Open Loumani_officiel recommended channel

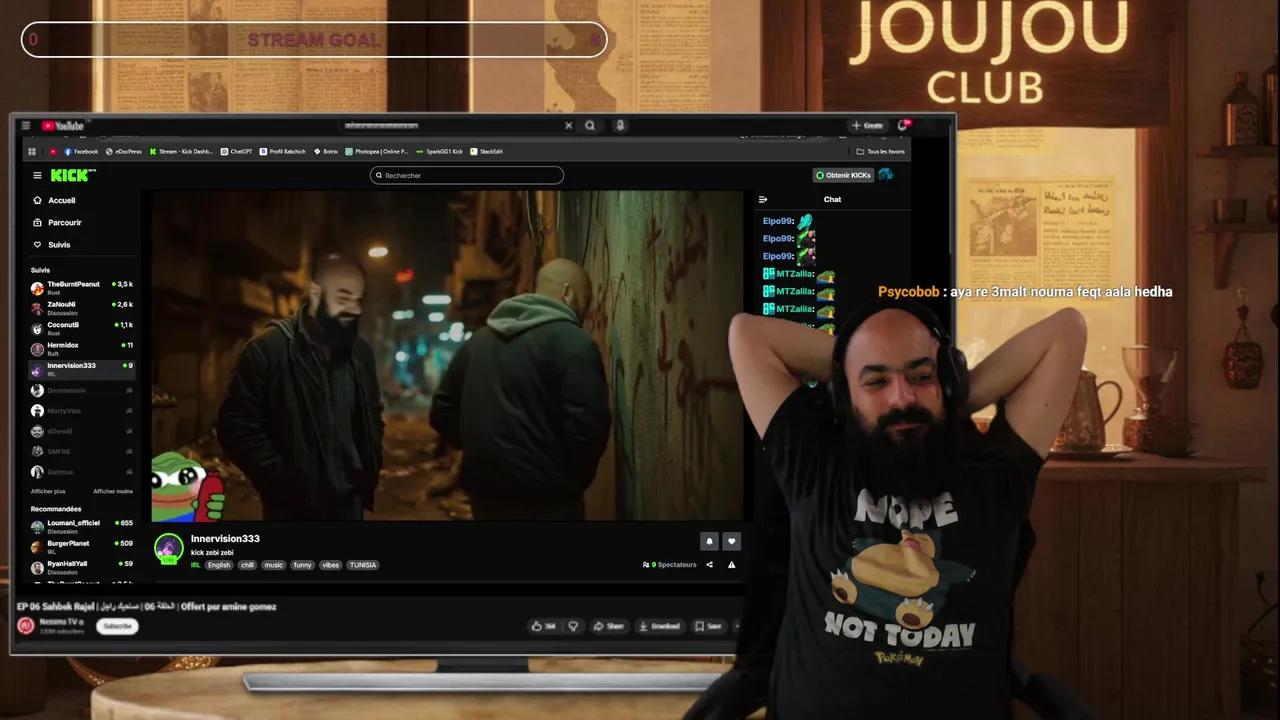[x=82, y=526]
